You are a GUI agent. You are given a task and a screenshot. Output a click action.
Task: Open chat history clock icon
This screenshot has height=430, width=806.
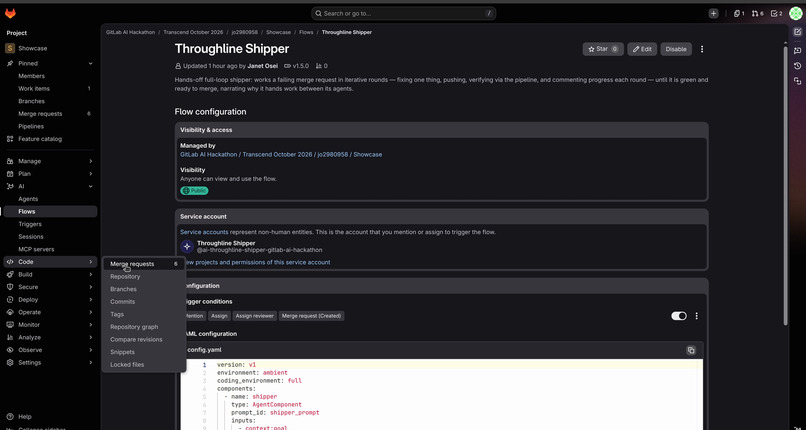797,66
